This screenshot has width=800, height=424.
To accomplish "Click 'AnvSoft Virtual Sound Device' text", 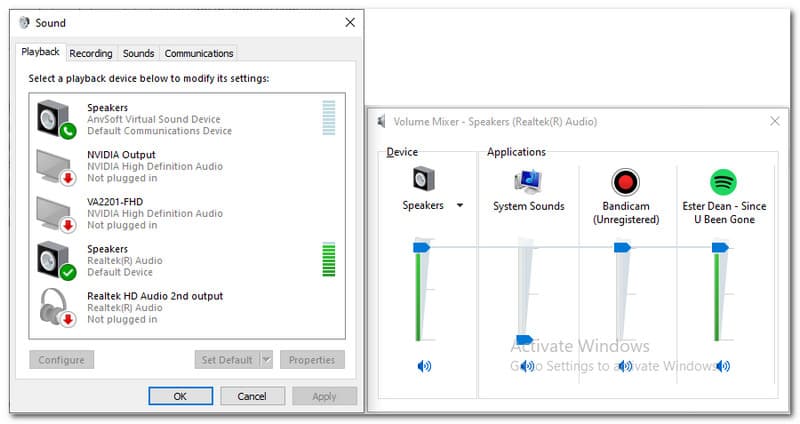I will (154, 119).
